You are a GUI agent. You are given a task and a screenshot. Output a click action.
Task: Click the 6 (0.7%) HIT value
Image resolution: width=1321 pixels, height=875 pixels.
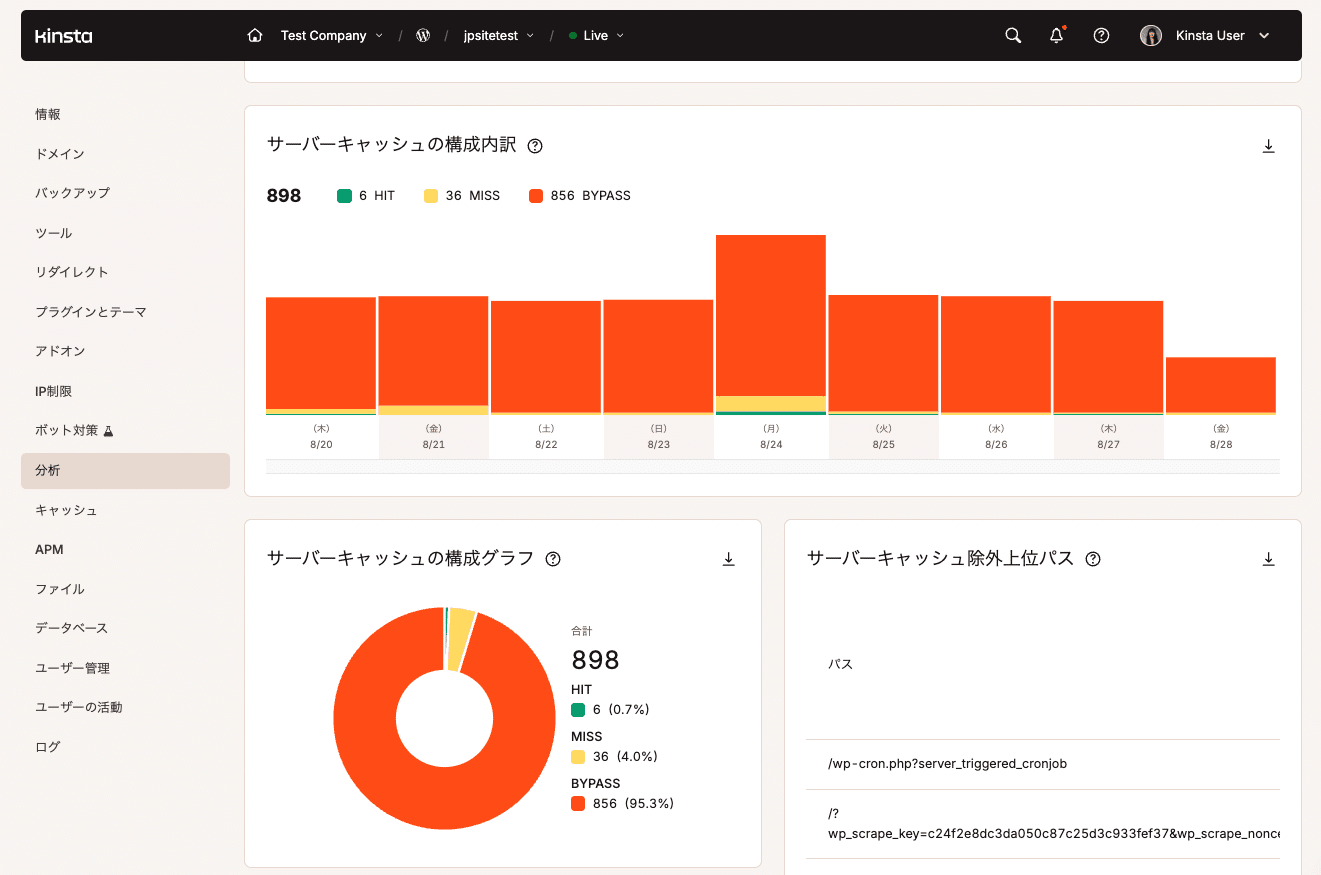[x=621, y=710]
